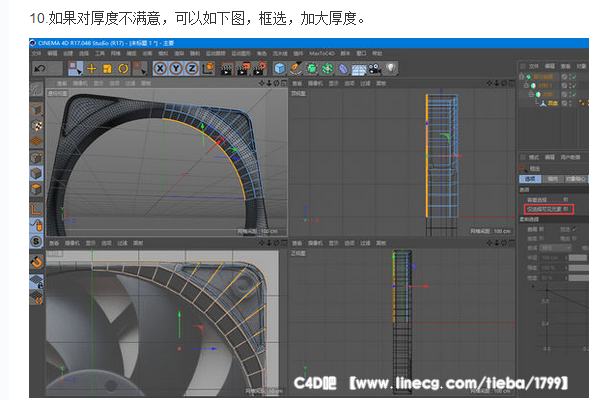Toggle the 表面 checkbox
The width and height of the screenshot is (594, 400).
542,238
